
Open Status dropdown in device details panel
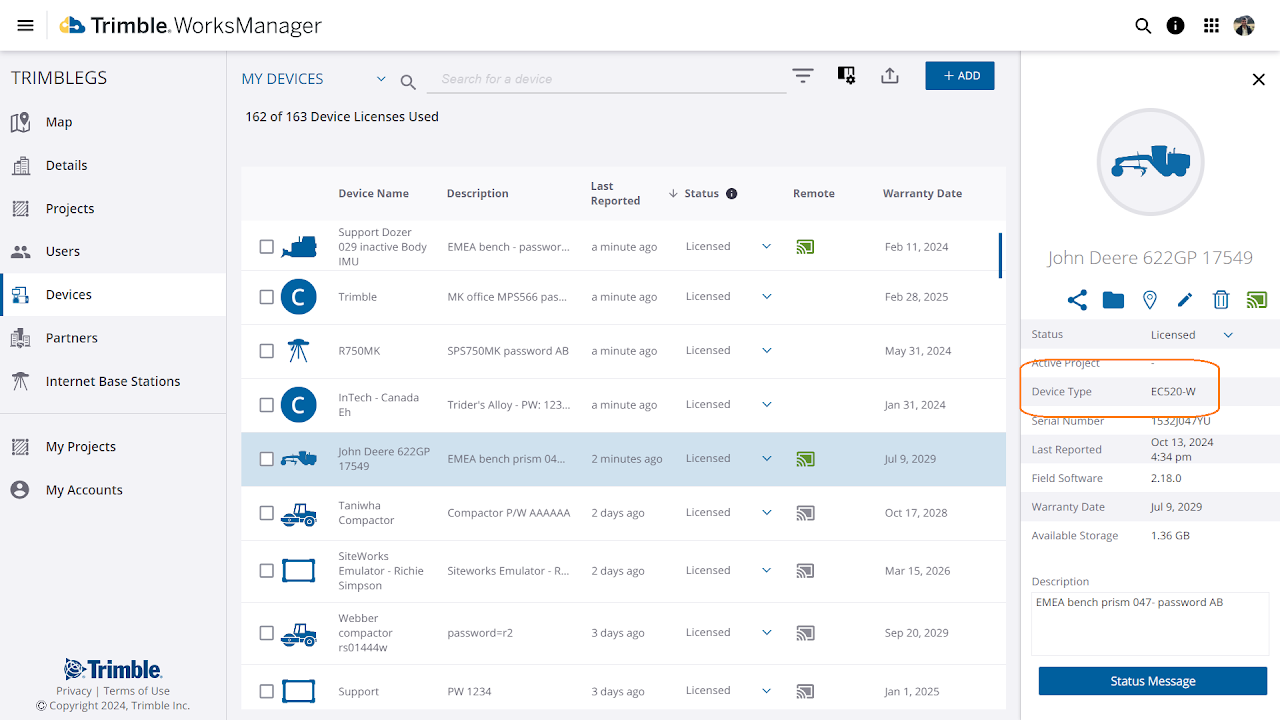[1228, 335]
